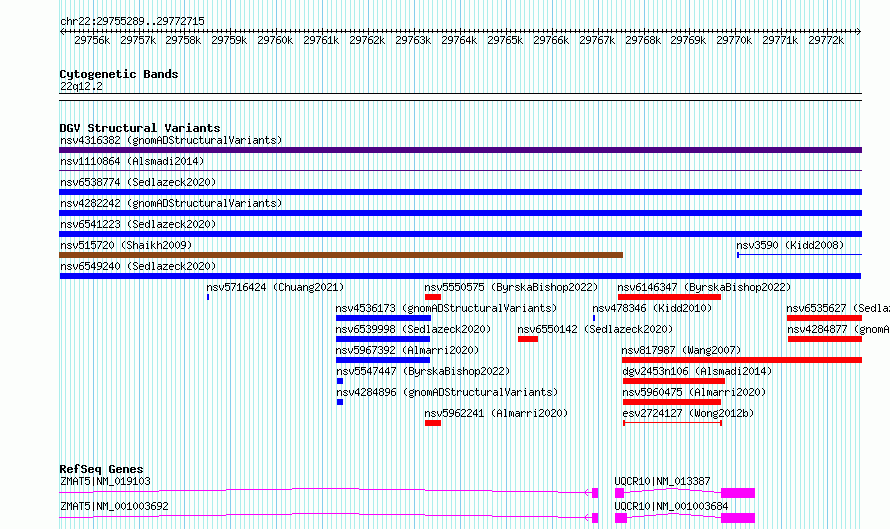Select nsv5716424 (Chuang2021) label
Screen dimensions: 890x529
point(275,287)
